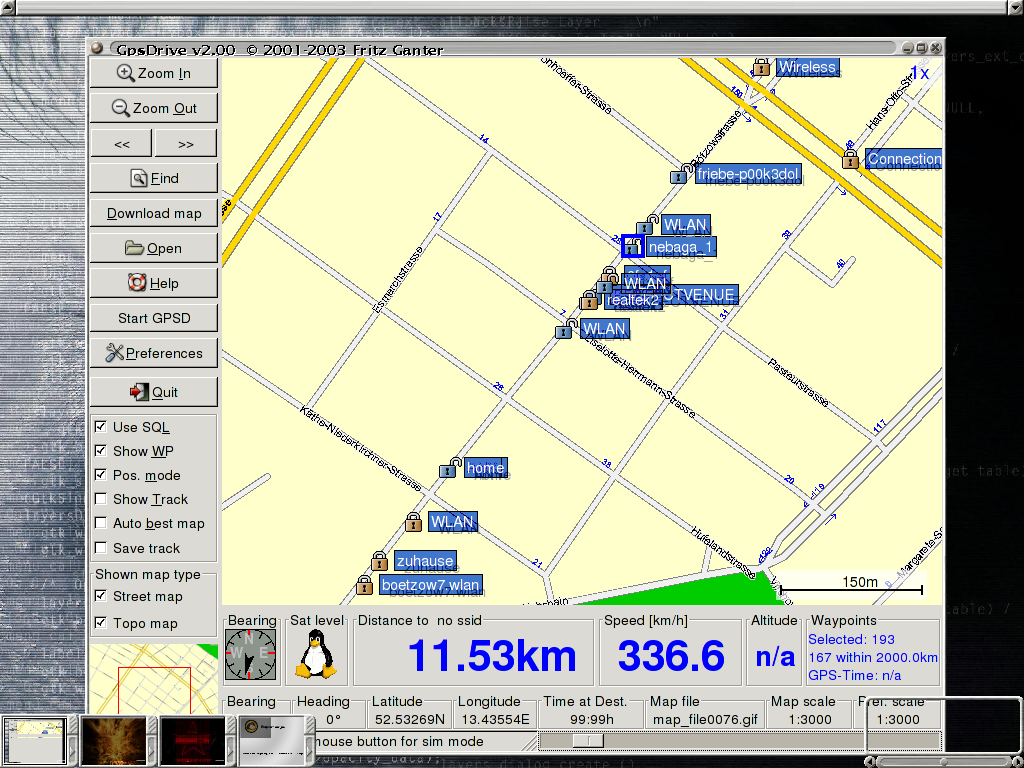This screenshot has width=1024, height=768.
Task: Uncheck the Topo map type checkbox
Action: [101, 623]
